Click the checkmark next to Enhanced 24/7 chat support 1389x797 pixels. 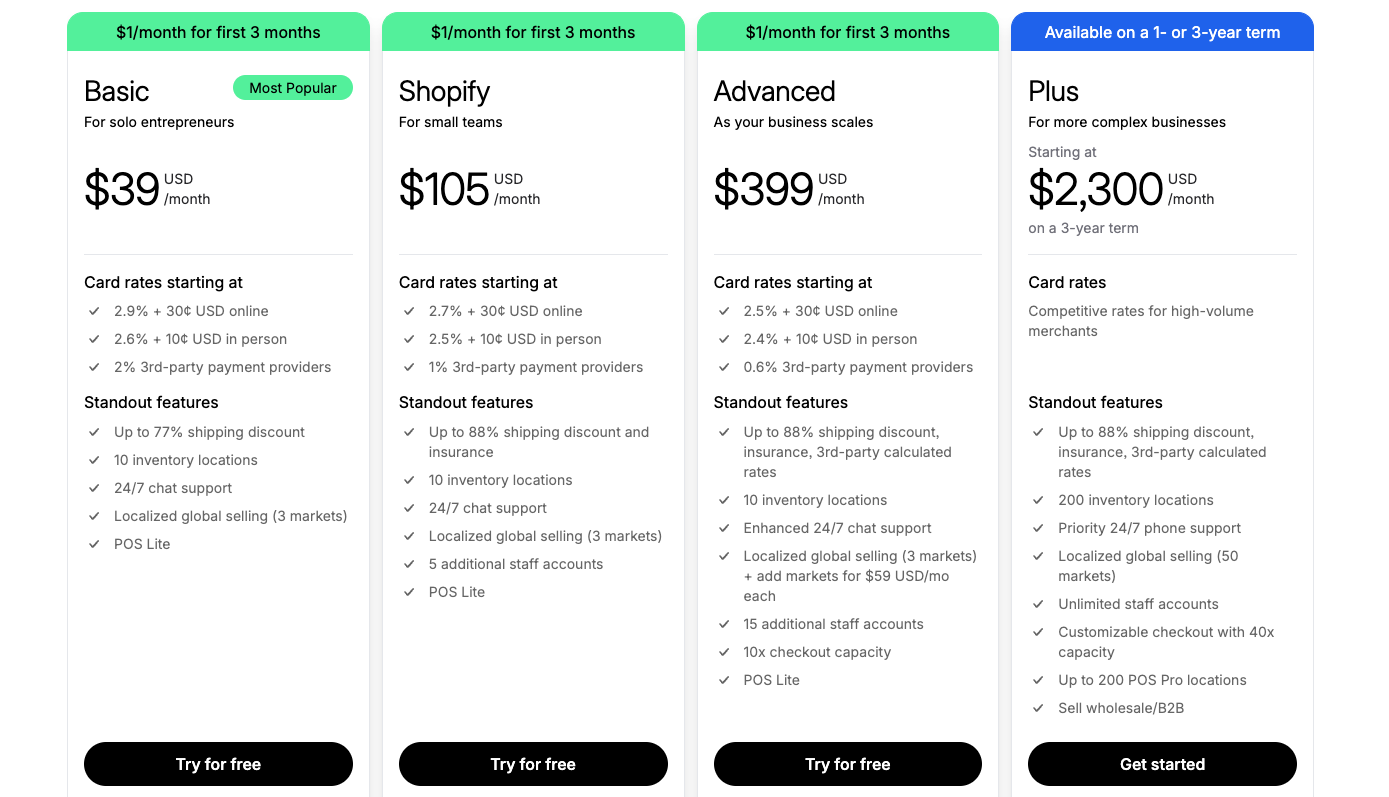[x=723, y=528]
